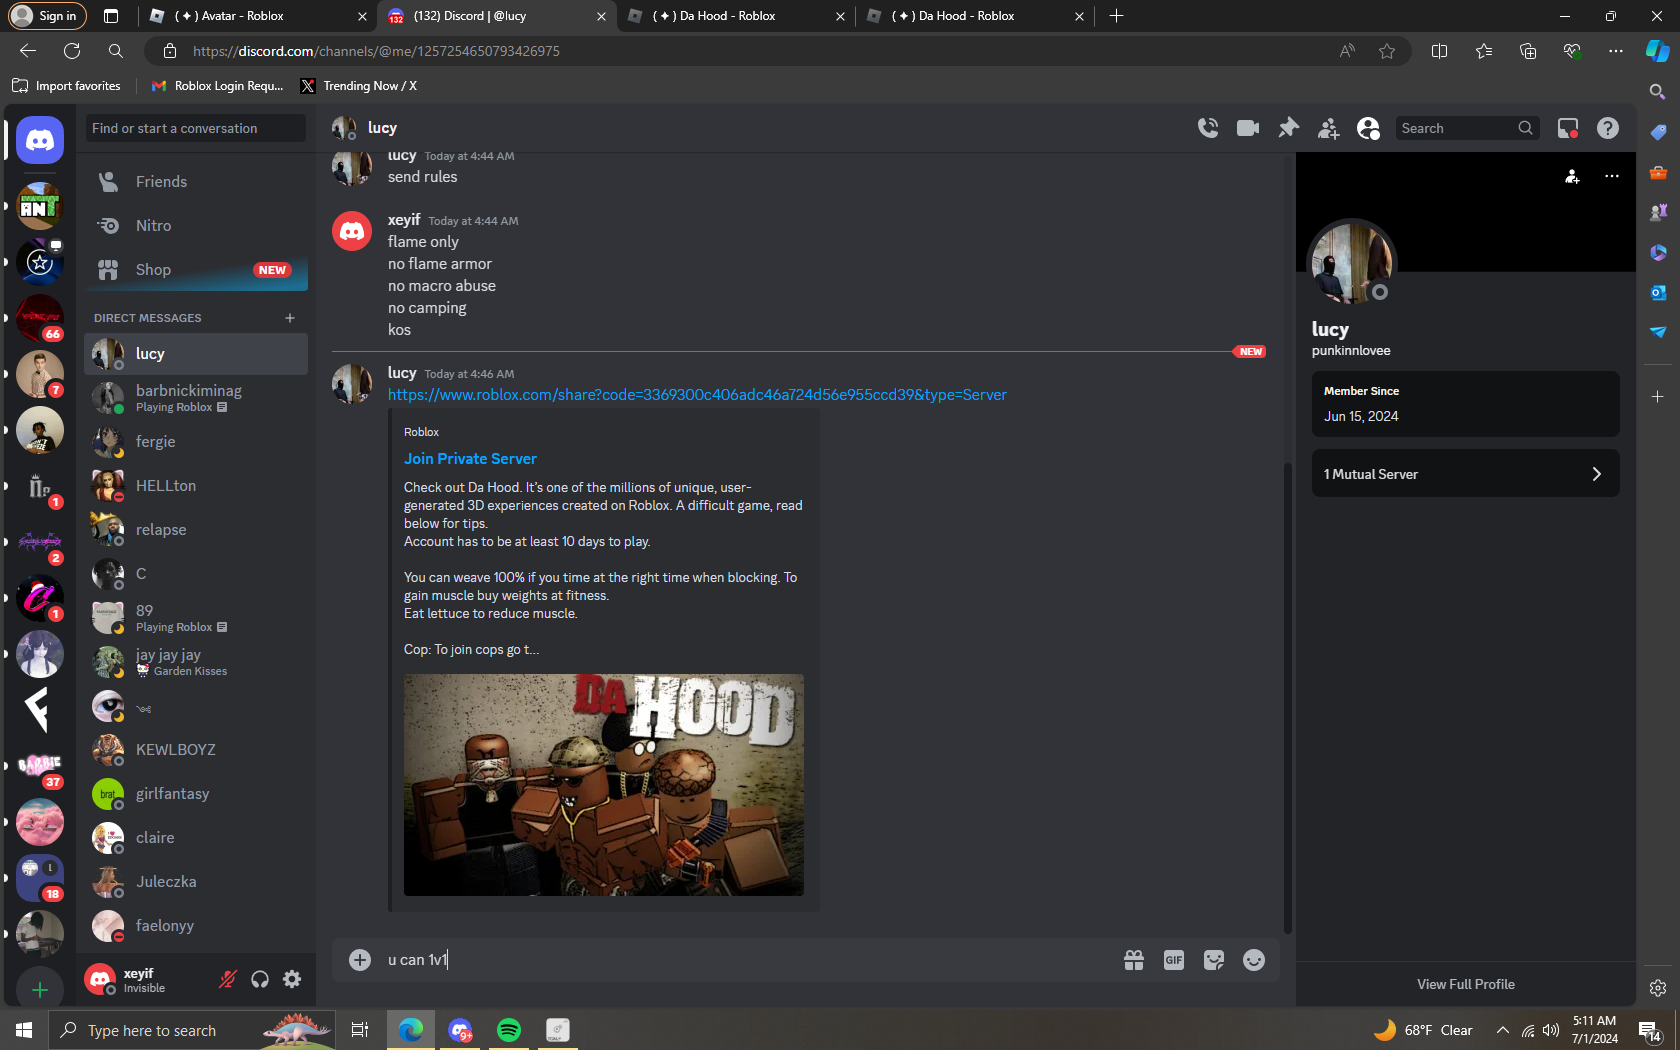The image size is (1680, 1050).
Task: Open DM with Juleczka
Action: click(196, 882)
